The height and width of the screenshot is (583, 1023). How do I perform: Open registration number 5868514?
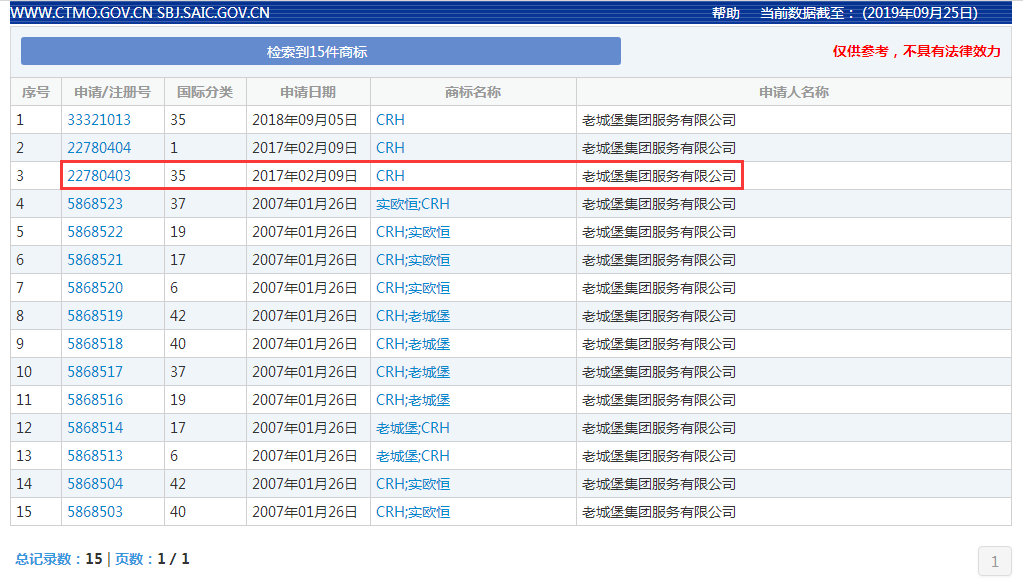[x=95, y=428]
